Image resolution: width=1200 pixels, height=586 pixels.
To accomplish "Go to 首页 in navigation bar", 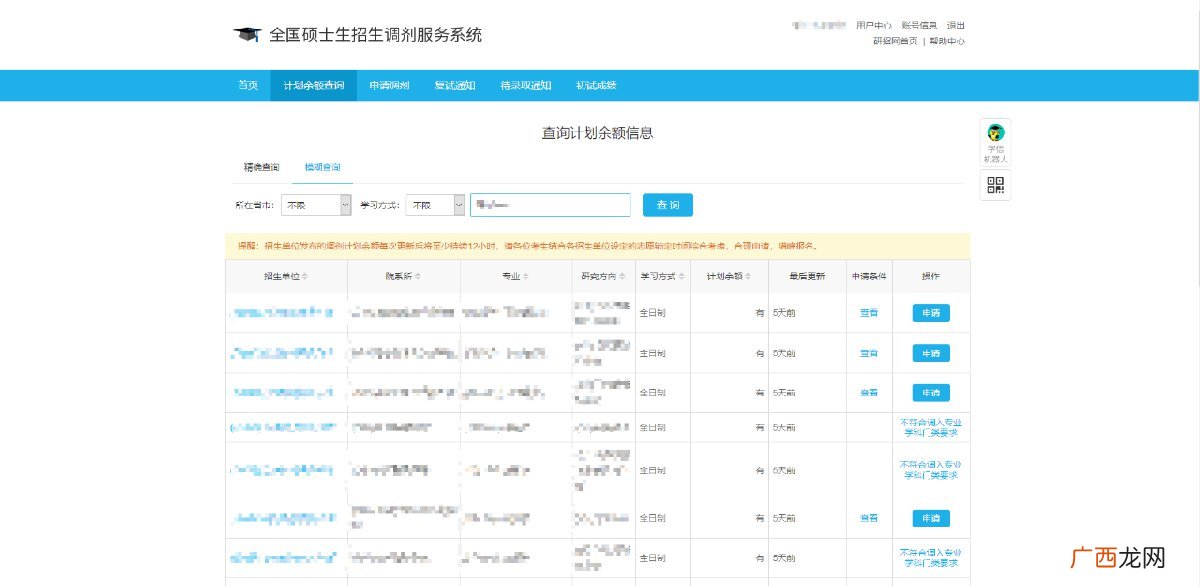I will [248, 86].
